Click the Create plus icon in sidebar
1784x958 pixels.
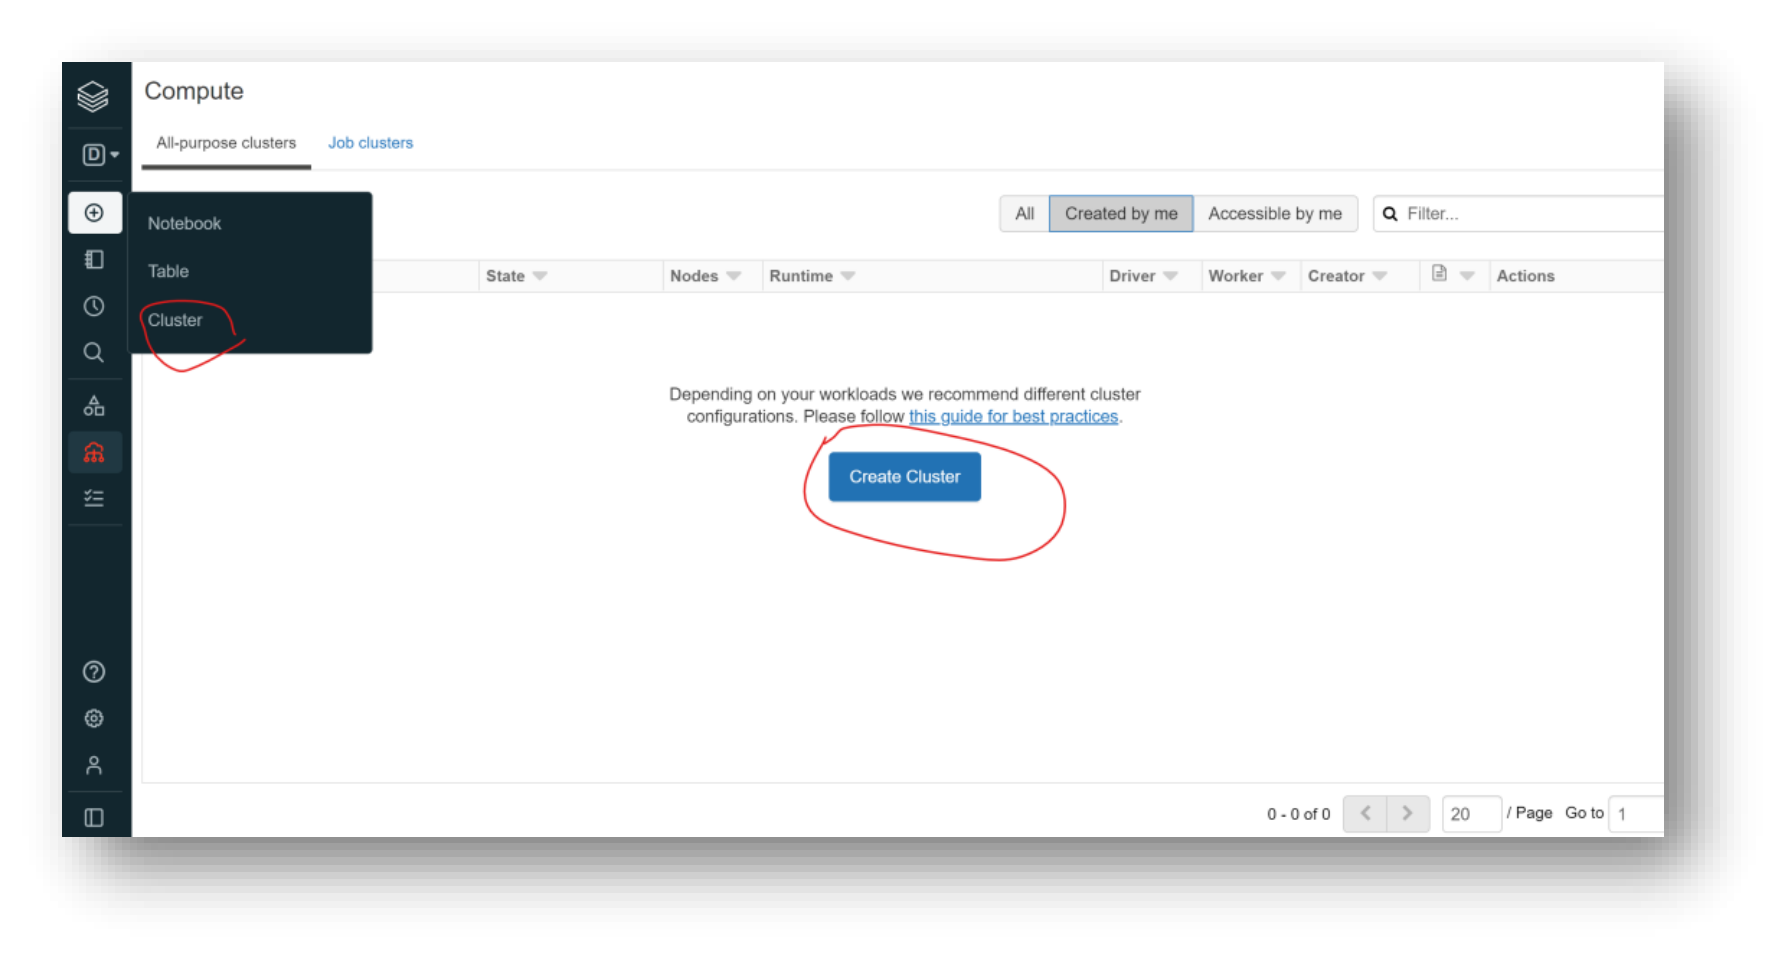pos(94,213)
